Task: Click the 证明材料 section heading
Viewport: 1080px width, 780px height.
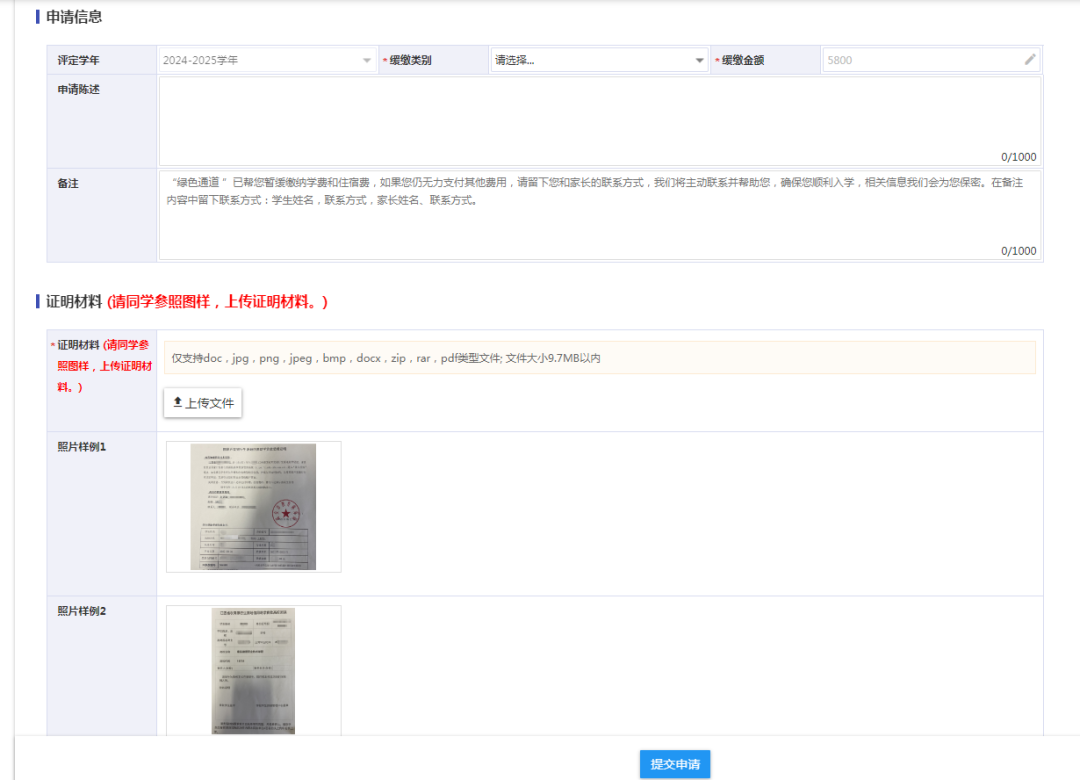Action: point(74,301)
